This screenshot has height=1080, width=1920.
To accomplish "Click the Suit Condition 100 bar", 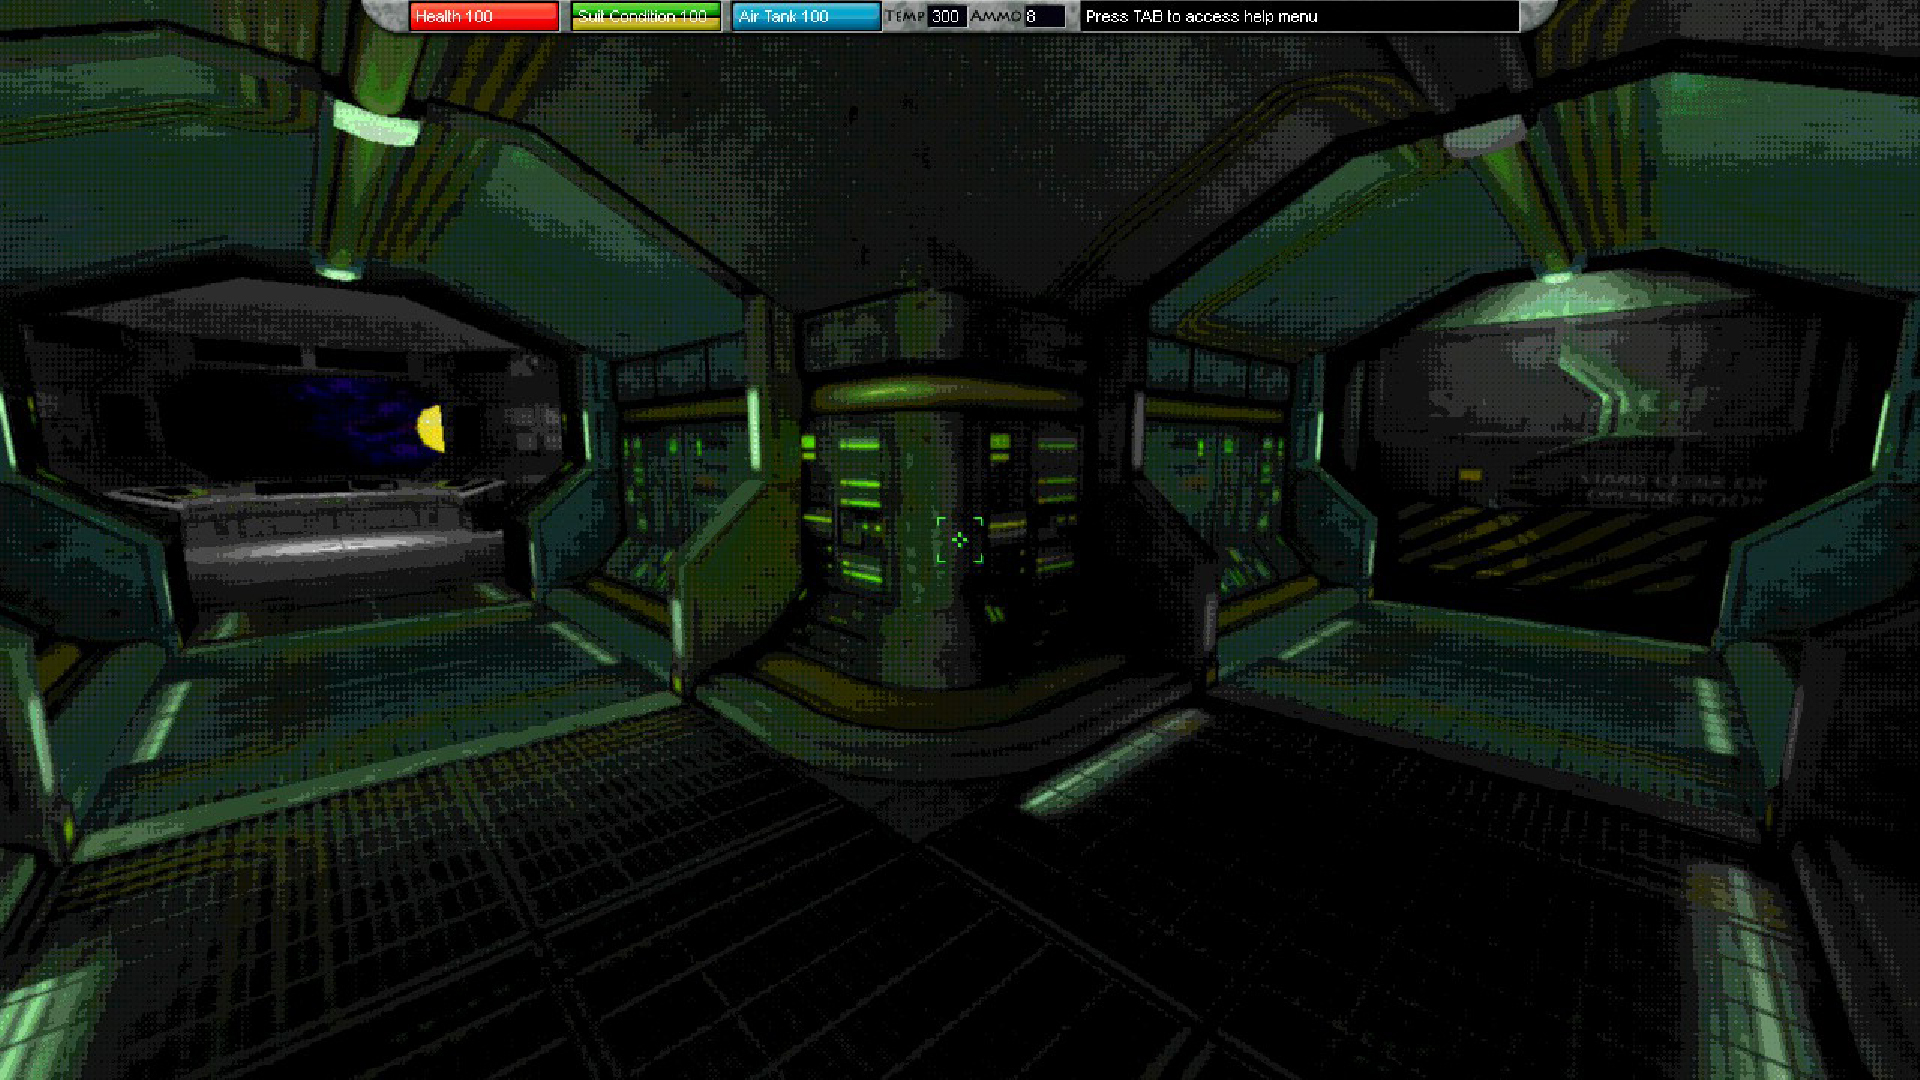I will tap(645, 16).
